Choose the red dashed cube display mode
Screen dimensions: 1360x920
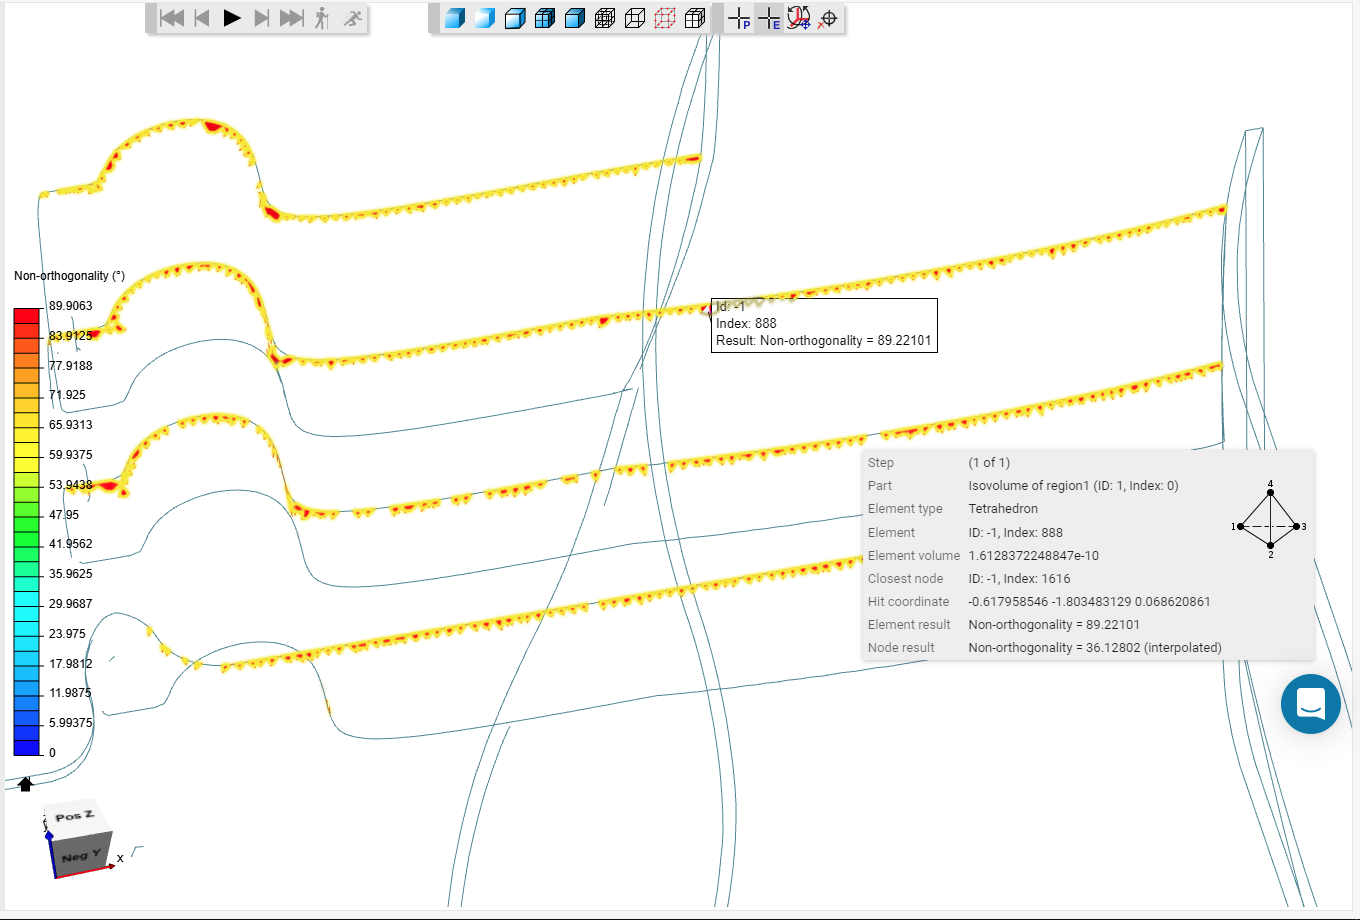tap(665, 18)
